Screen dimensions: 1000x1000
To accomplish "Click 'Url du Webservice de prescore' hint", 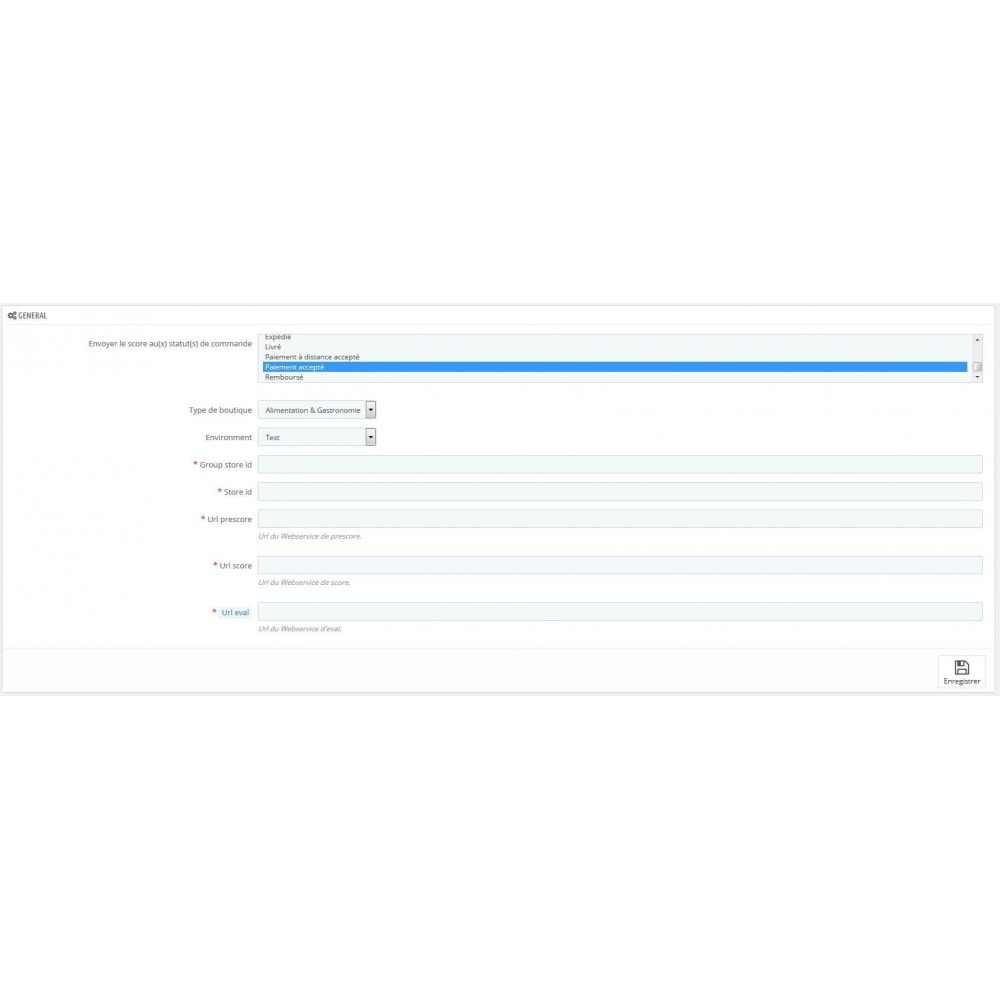I will tap(310, 536).
